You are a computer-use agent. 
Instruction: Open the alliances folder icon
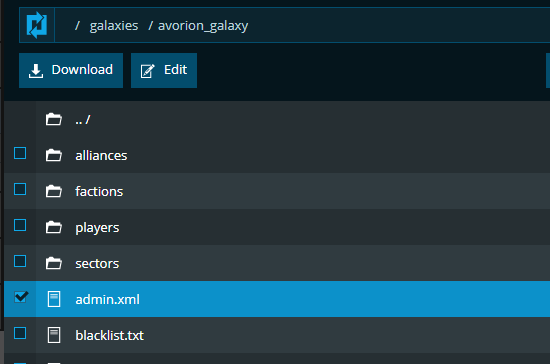[x=54, y=155]
